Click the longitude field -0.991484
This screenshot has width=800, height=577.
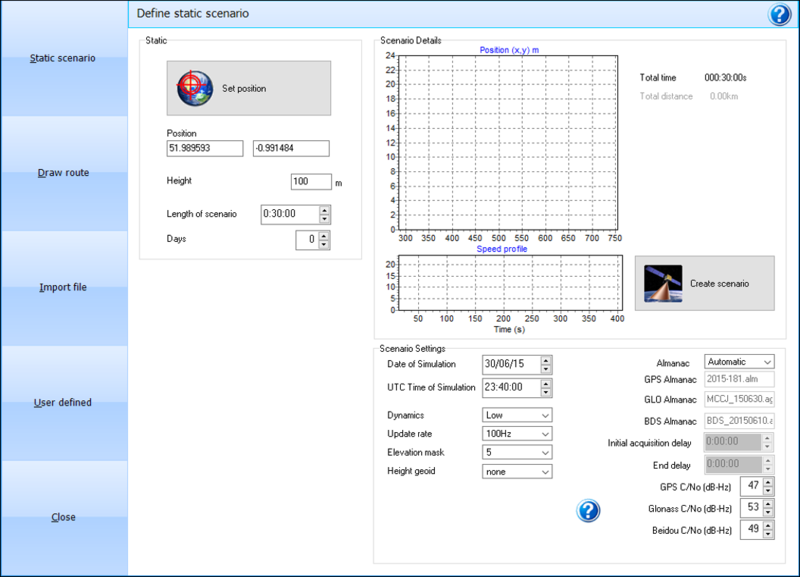click(x=291, y=148)
